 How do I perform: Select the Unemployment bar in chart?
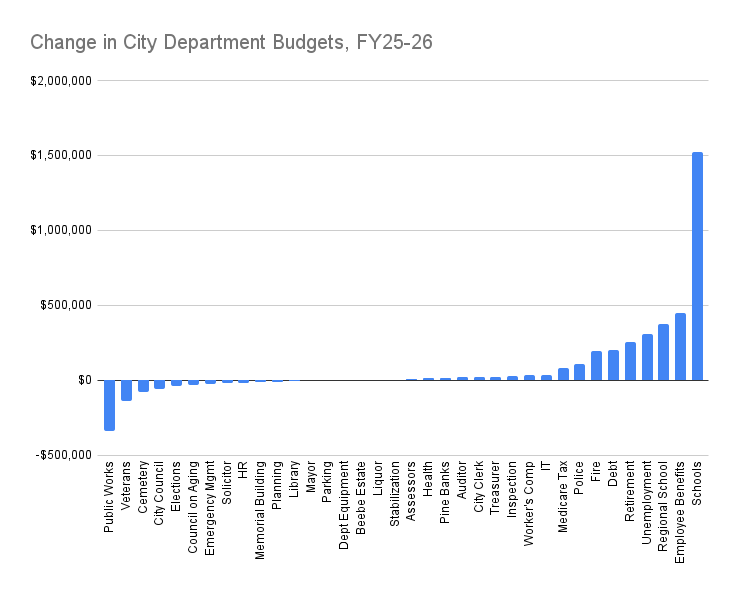647,357
